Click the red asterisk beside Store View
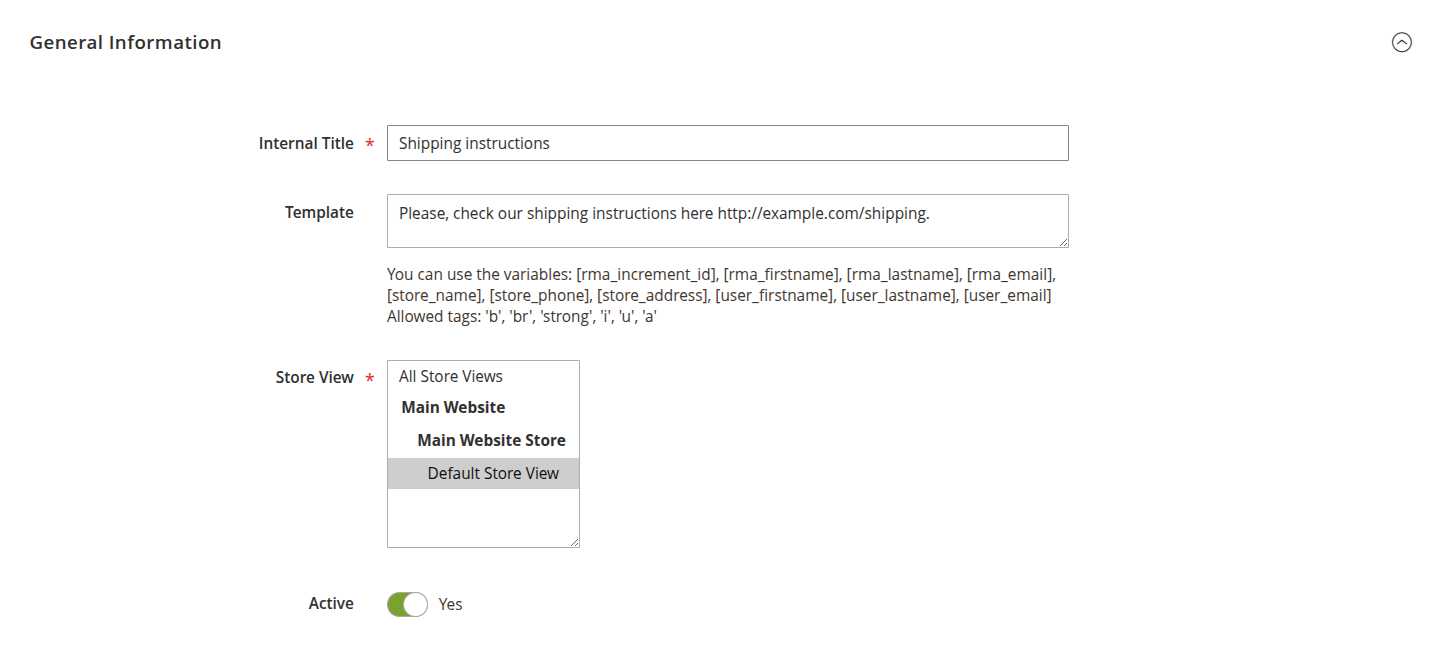This screenshot has height=650, width=1443. pos(370,378)
